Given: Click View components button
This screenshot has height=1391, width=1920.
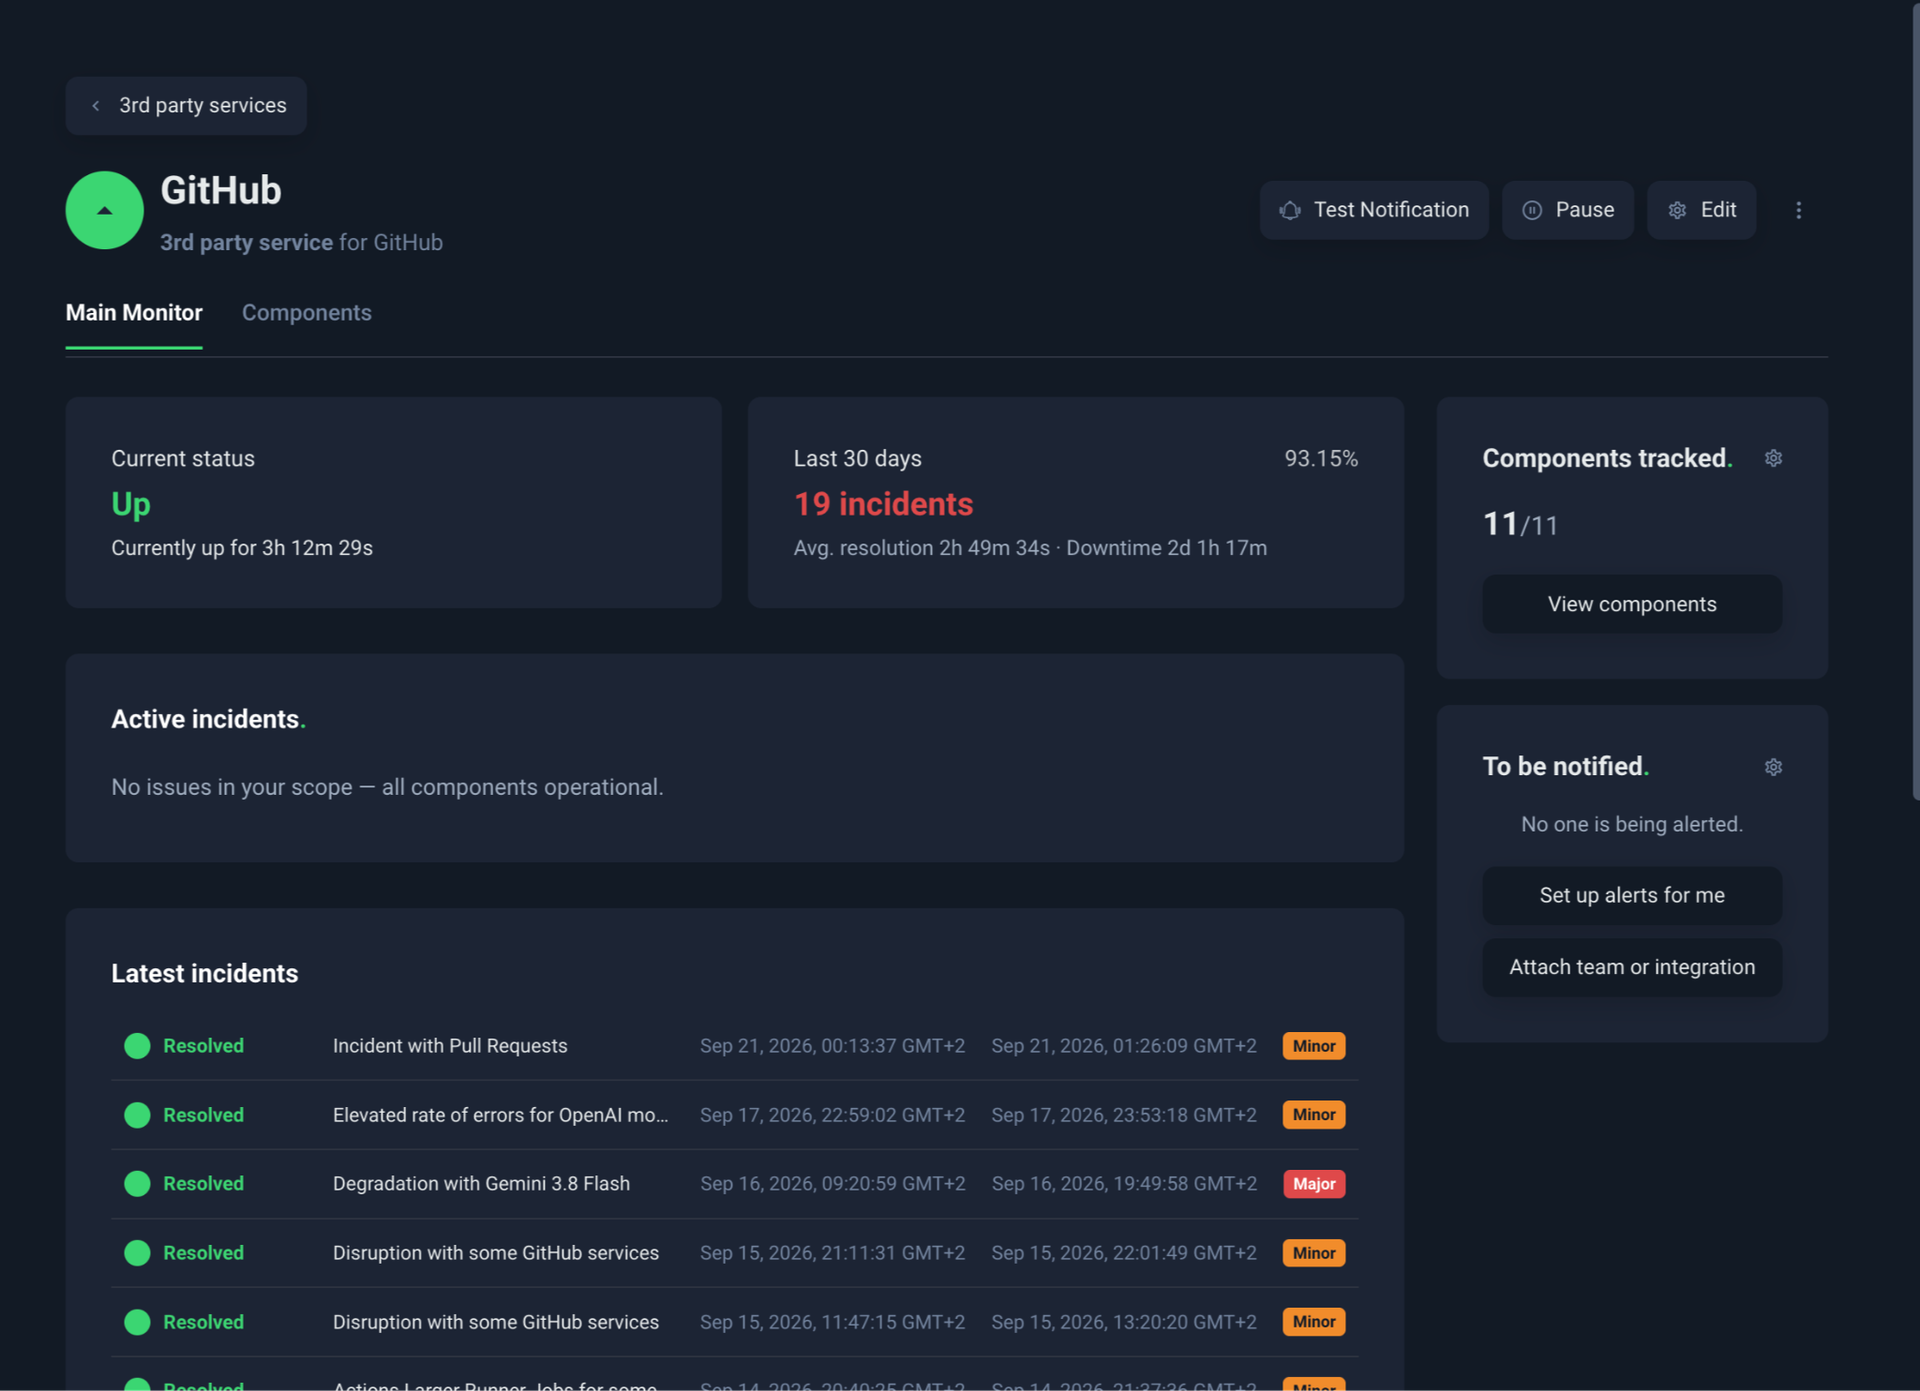Looking at the screenshot, I should [1632, 604].
